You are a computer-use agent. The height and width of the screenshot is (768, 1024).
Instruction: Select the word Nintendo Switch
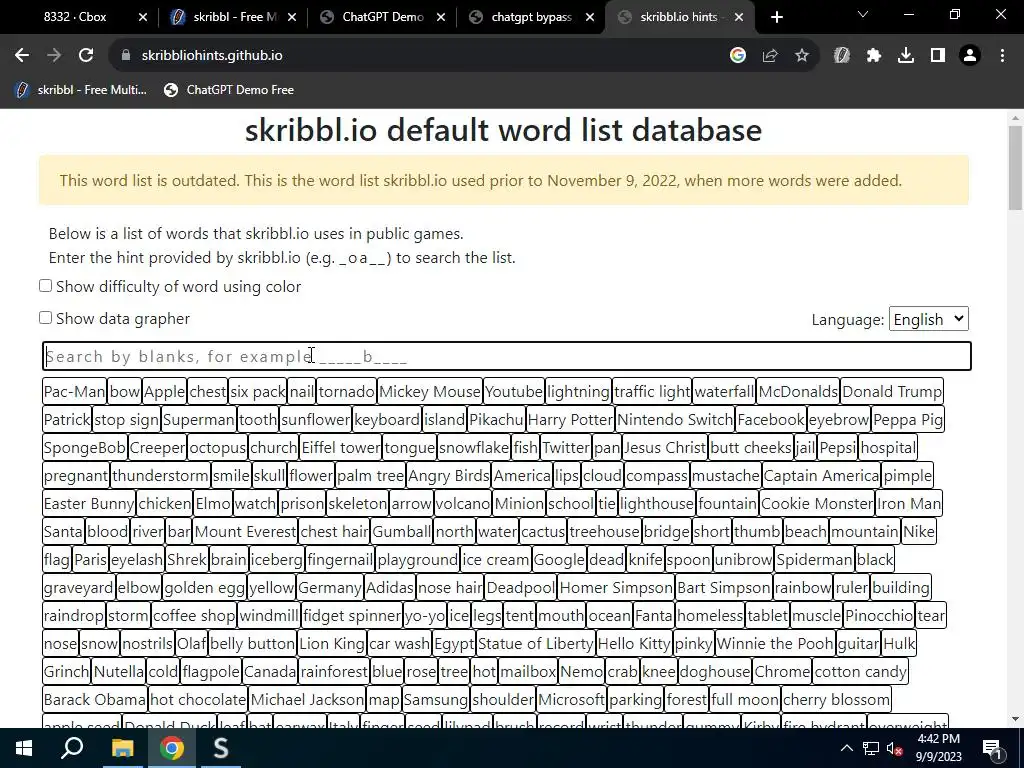click(675, 420)
